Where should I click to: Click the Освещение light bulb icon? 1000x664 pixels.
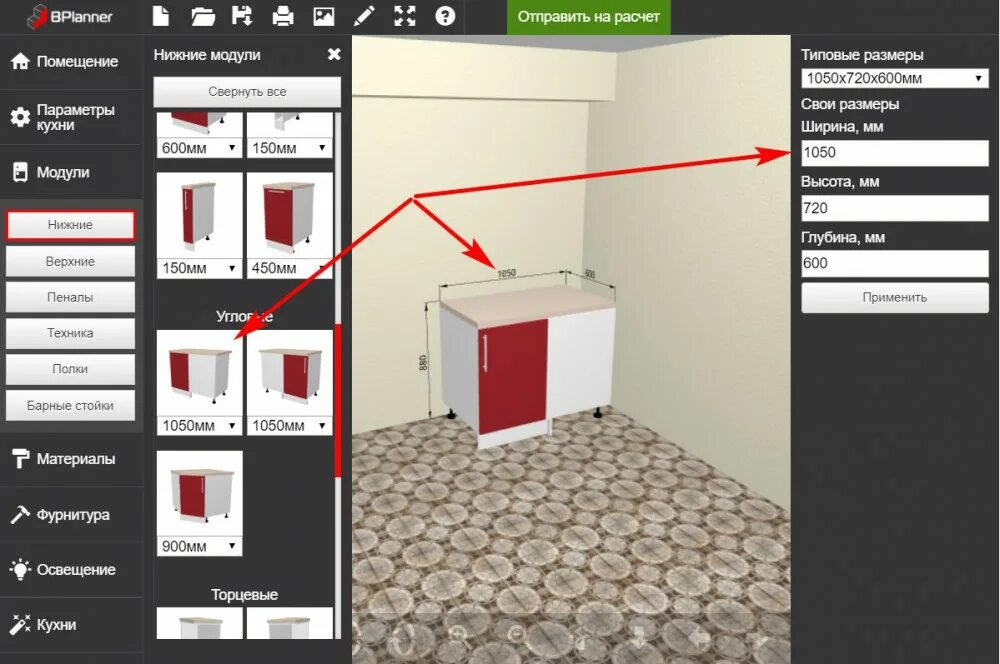(x=20, y=569)
